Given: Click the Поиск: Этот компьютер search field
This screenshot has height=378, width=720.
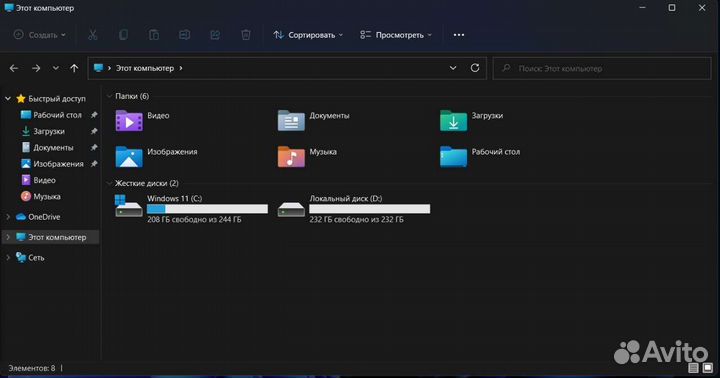Looking at the screenshot, I should 602,68.
